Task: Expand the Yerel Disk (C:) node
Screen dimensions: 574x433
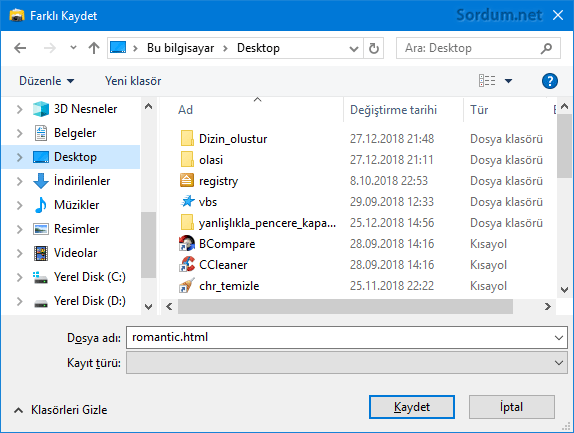Action: tap(19, 277)
